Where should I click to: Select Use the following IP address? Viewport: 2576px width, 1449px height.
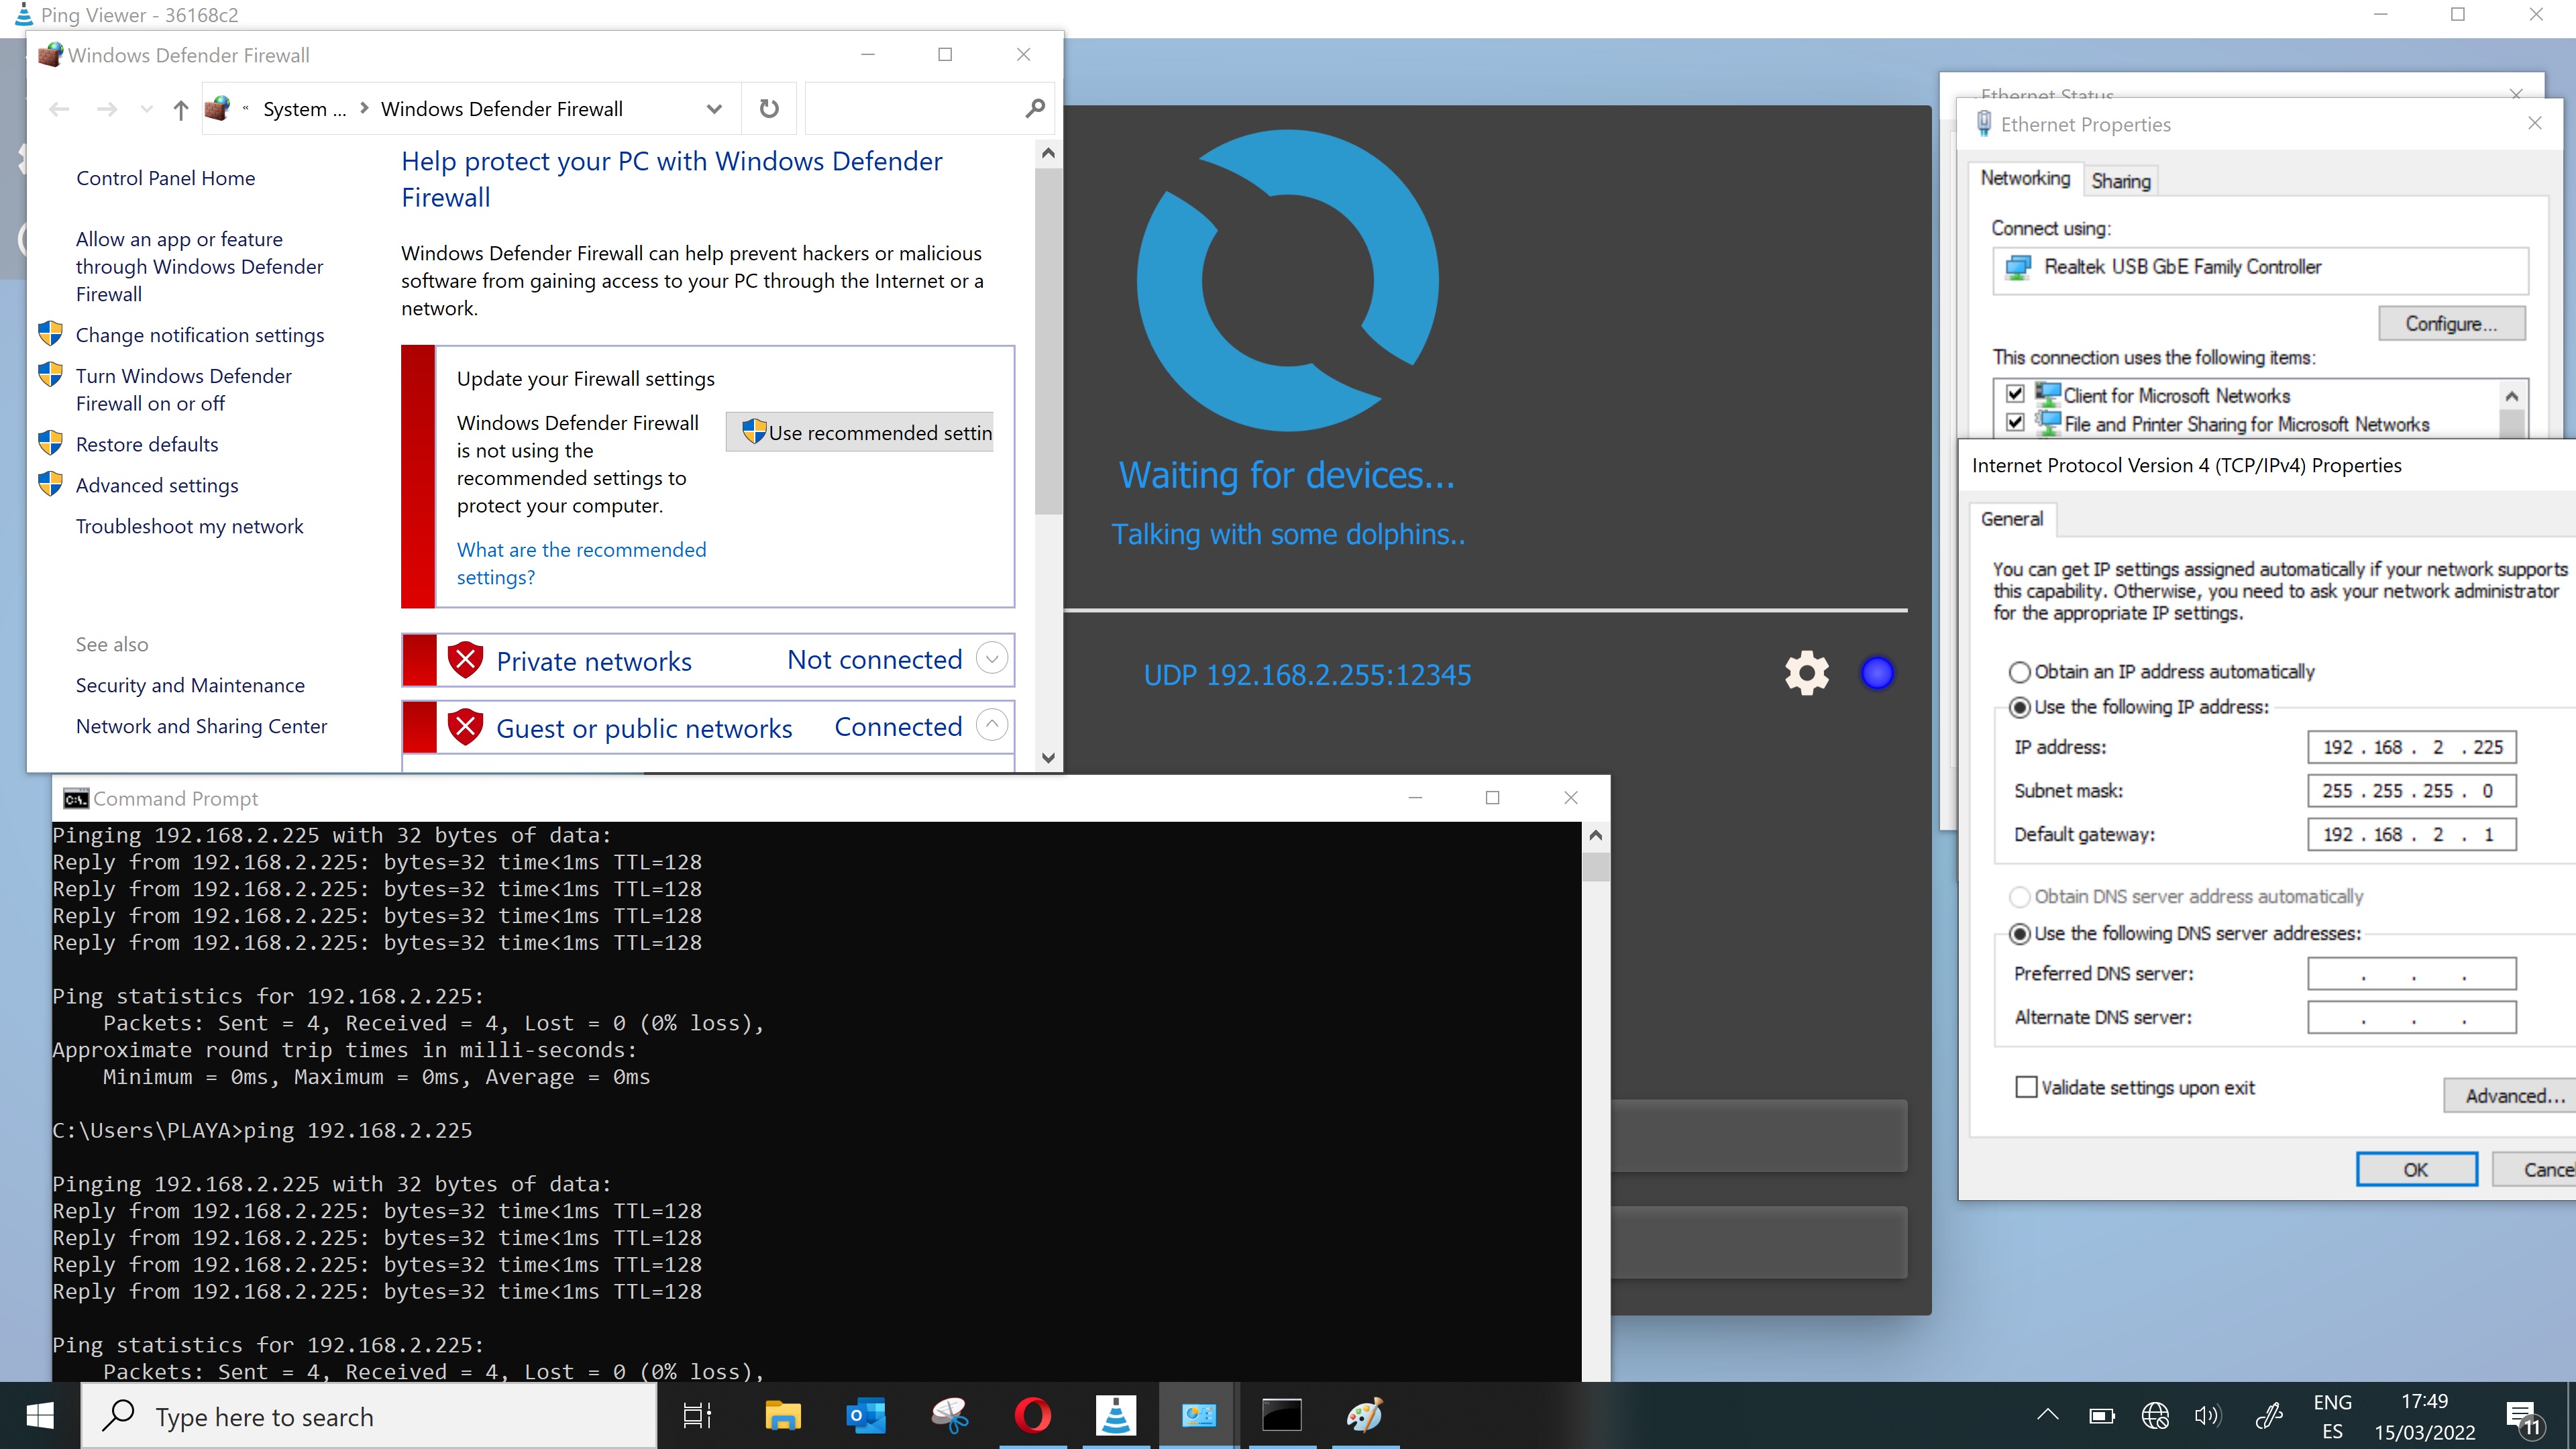[2019, 707]
